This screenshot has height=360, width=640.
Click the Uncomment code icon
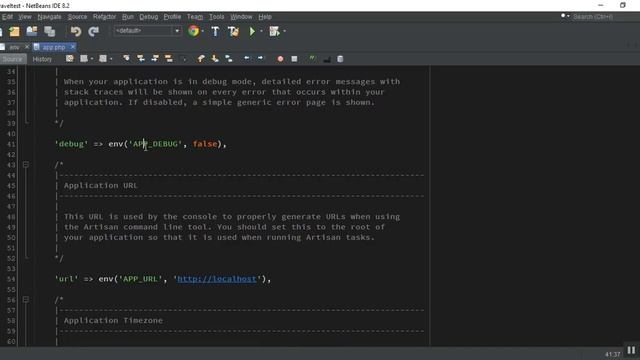tap(327, 59)
